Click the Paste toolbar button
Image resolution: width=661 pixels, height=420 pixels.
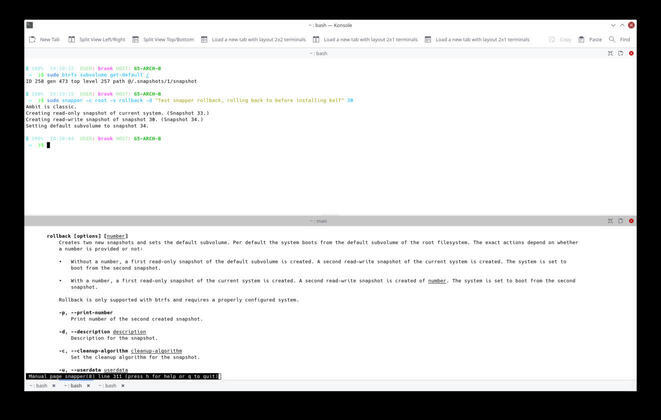click(x=590, y=39)
